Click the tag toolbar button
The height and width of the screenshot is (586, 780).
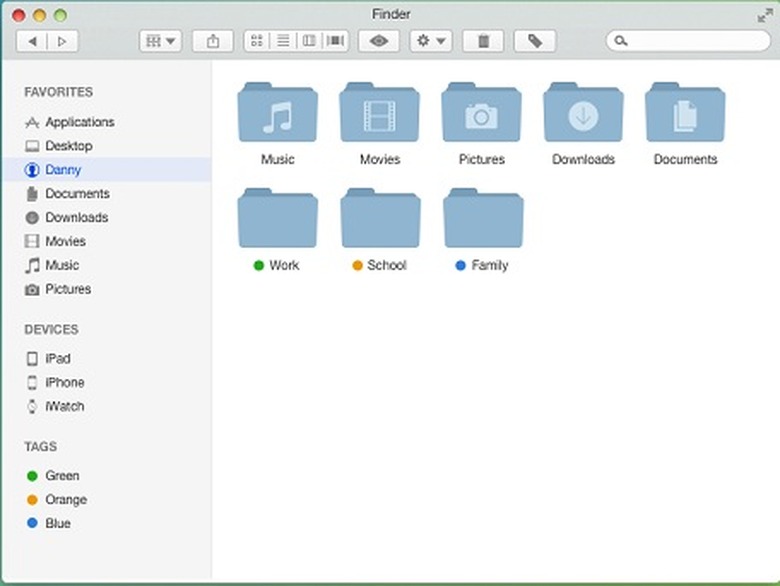[535, 41]
